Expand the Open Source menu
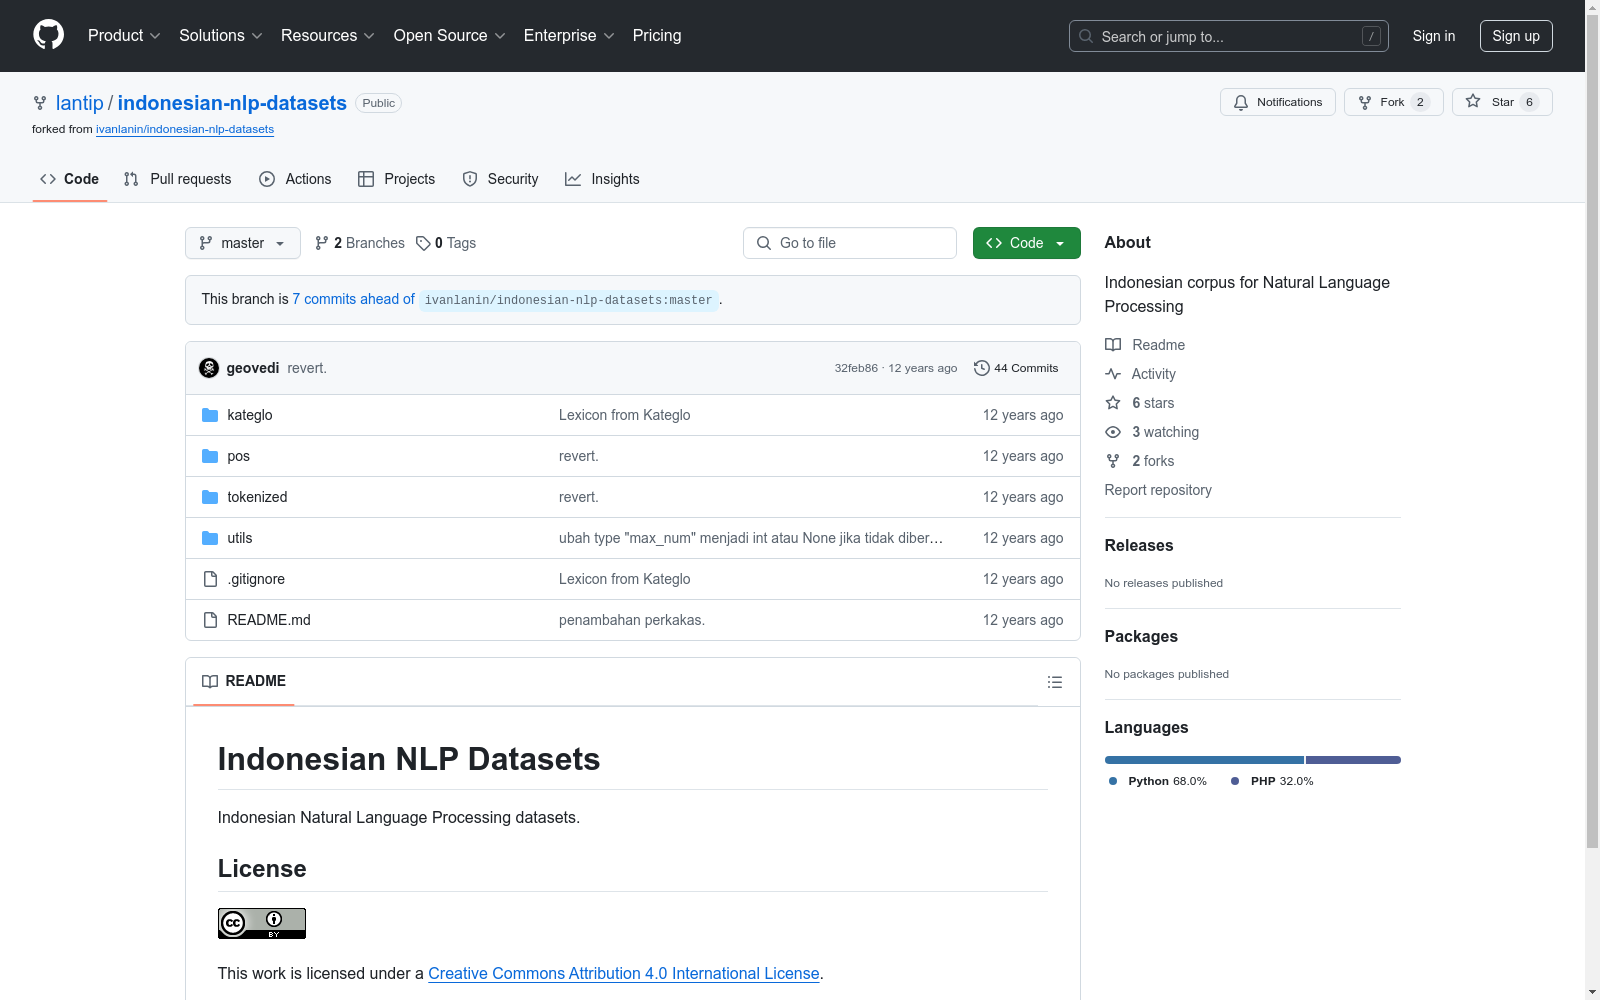The image size is (1600, 1000). 450,35
